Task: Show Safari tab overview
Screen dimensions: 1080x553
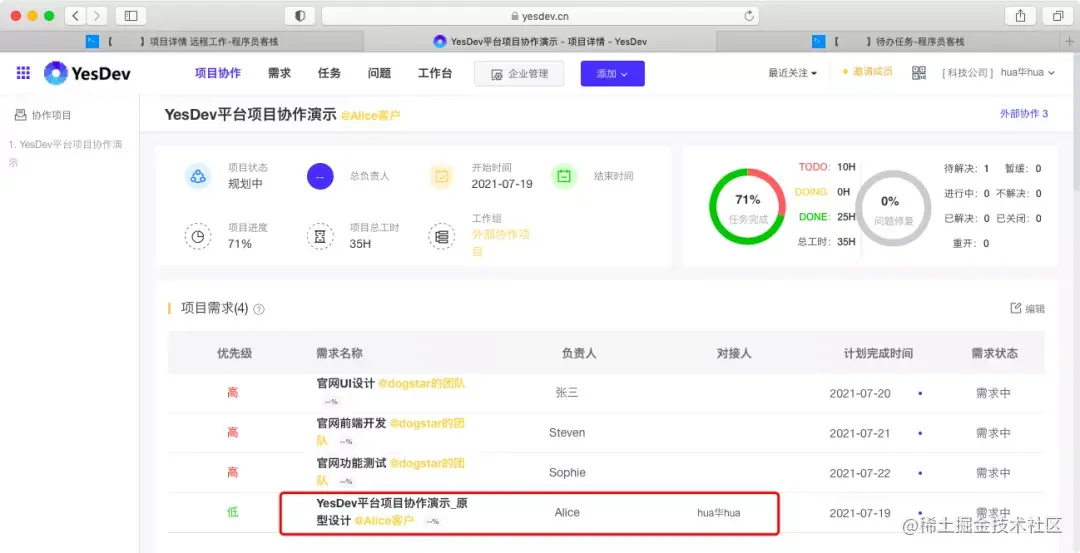Action: pyautogui.click(x=1057, y=15)
